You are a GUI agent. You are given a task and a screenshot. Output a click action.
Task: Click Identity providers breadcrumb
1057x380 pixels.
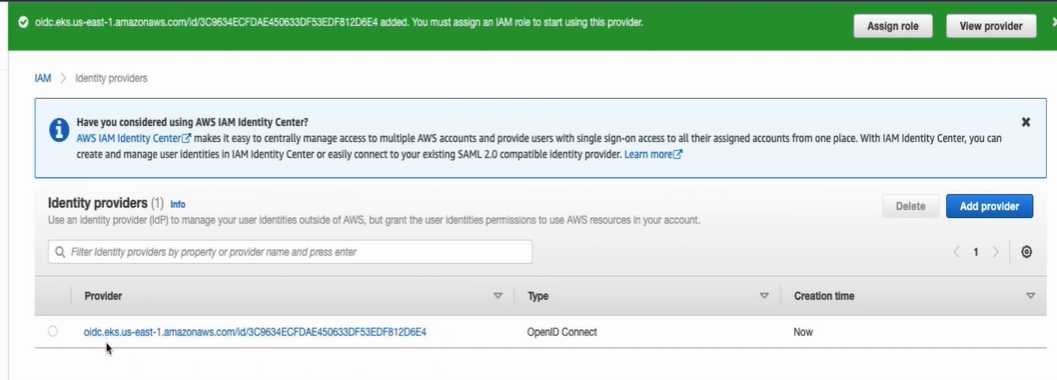(x=111, y=78)
